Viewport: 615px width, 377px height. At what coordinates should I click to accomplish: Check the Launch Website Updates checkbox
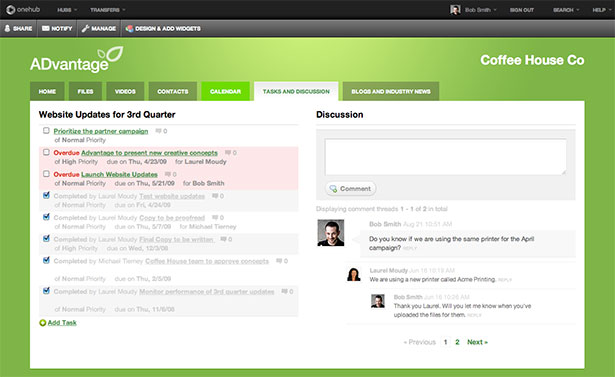[x=46, y=173]
